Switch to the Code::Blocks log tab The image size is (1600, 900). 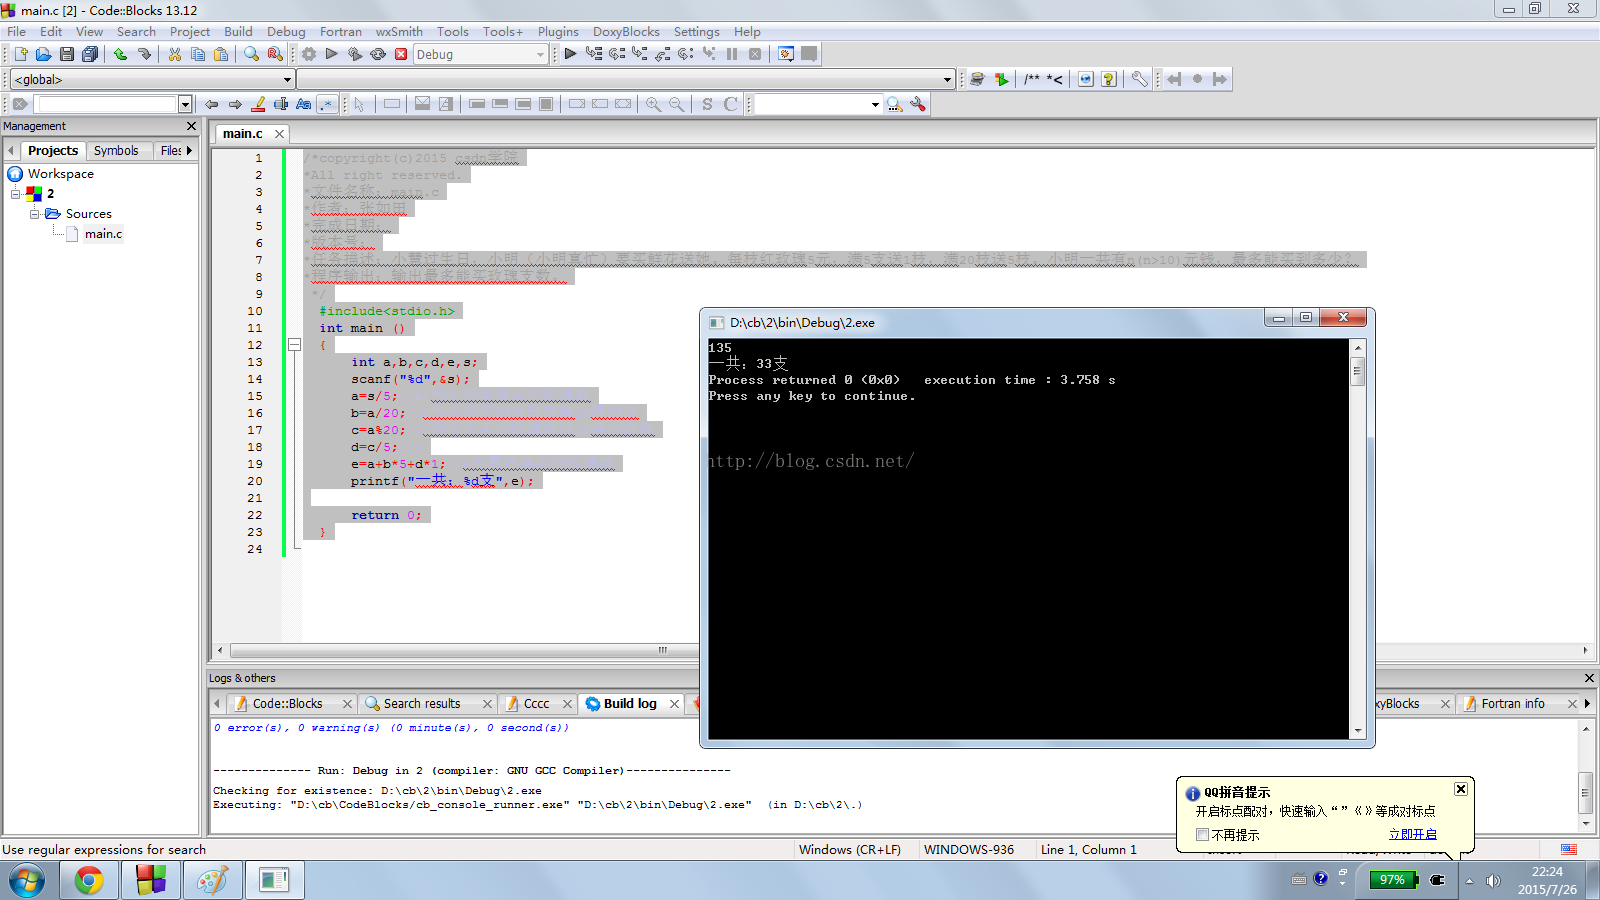coord(287,703)
